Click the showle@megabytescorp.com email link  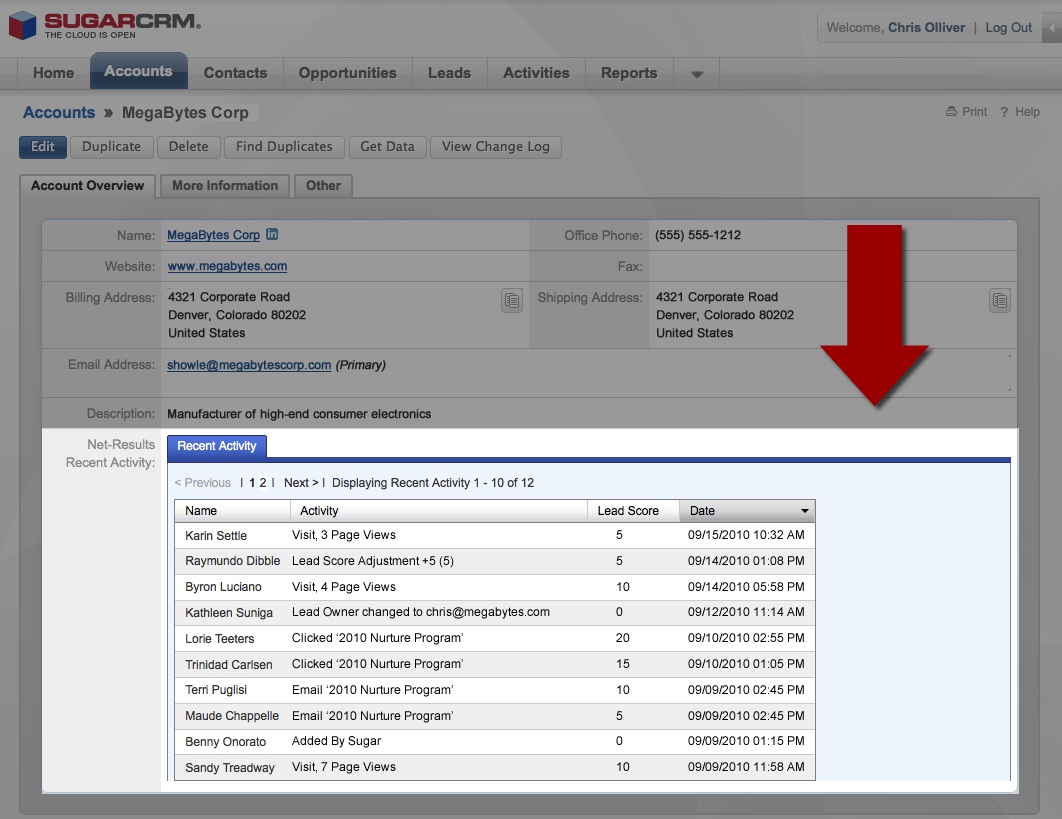[x=249, y=365]
